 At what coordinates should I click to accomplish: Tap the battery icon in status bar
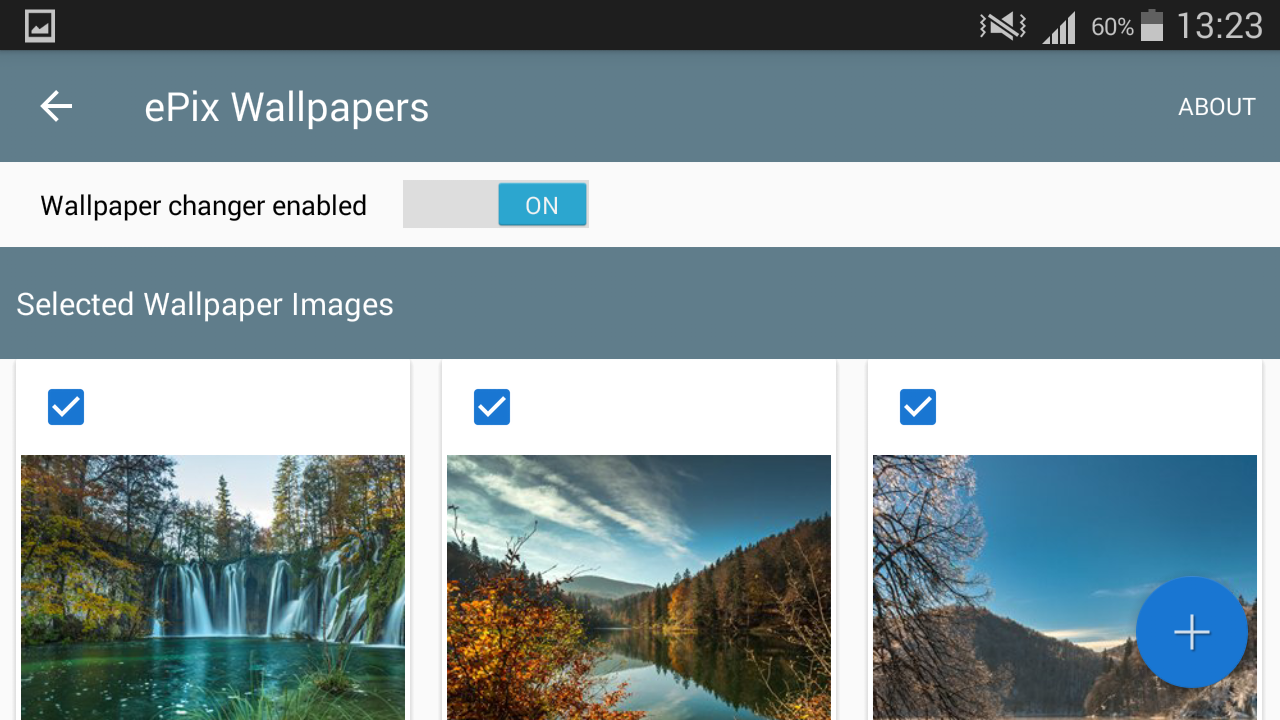[x=1152, y=26]
